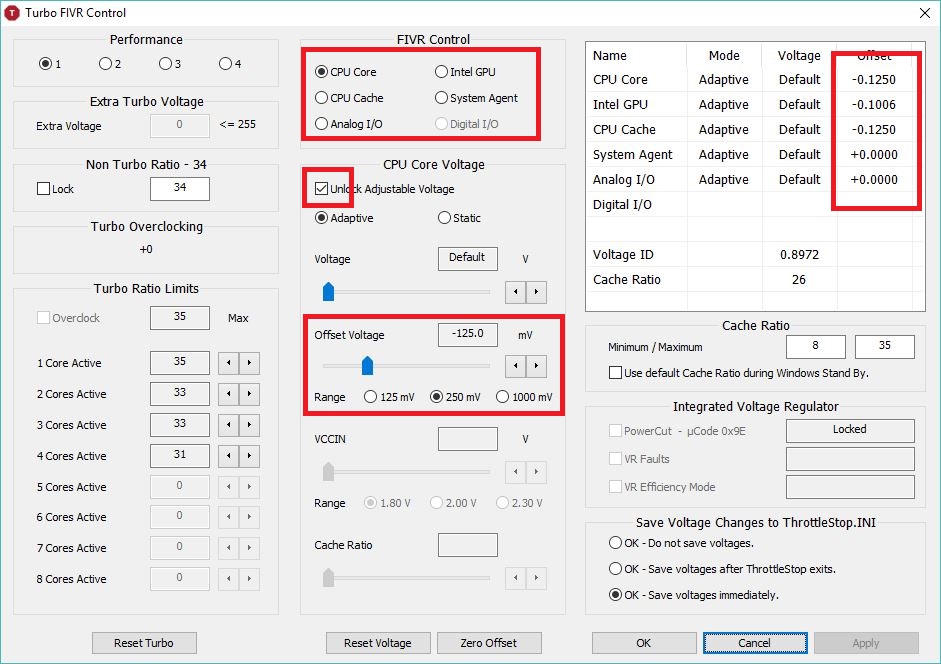This screenshot has height=664, width=941.
Task: Increase 2 Cores Active ratio arrow
Action: click(249, 394)
